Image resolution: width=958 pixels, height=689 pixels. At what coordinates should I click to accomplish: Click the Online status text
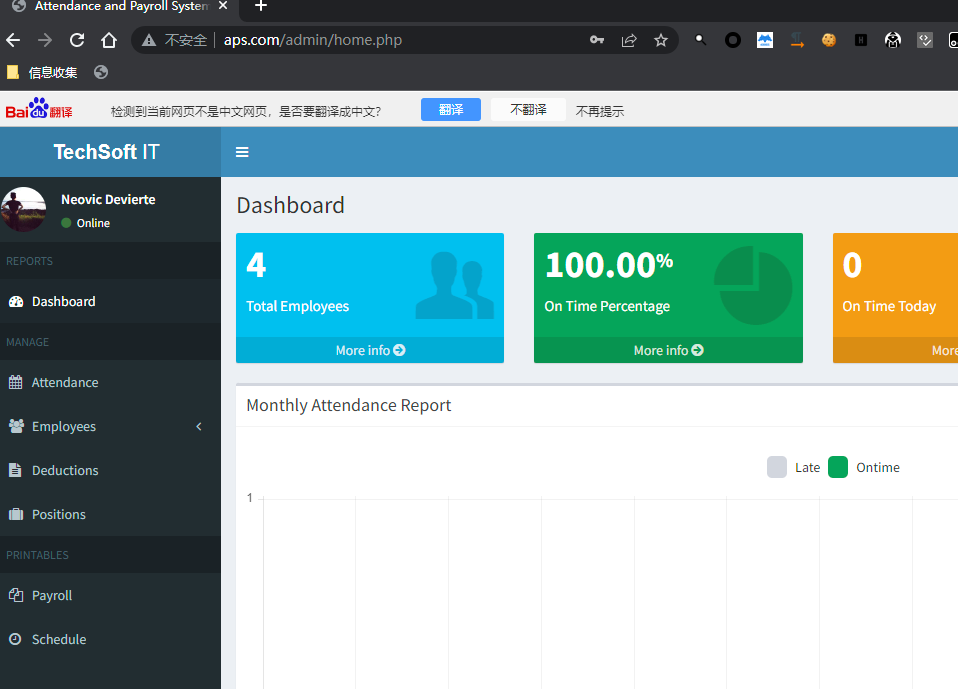93,223
